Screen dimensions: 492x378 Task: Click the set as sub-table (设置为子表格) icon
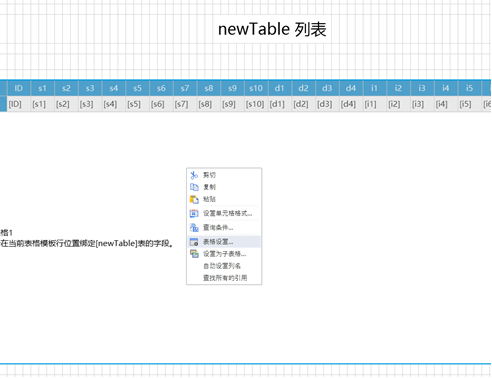tap(194, 254)
